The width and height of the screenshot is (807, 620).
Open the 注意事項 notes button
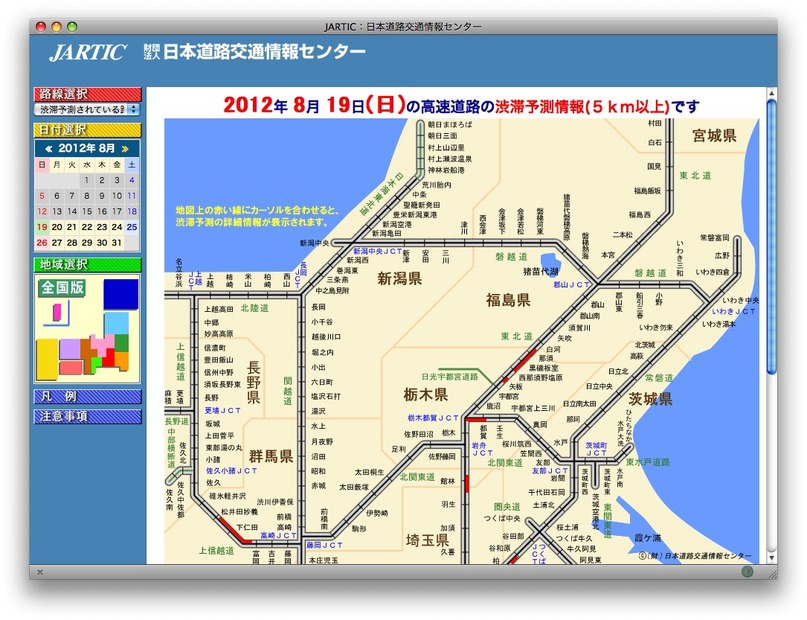[x=87, y=416]
